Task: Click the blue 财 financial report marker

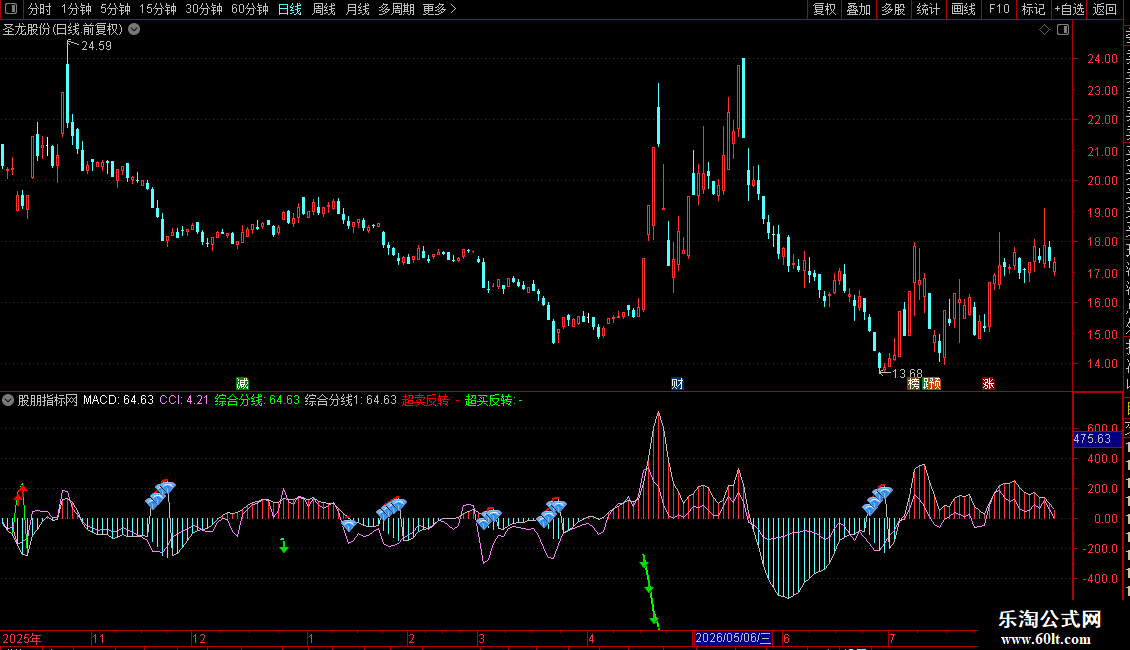Action: click(677, 383)
